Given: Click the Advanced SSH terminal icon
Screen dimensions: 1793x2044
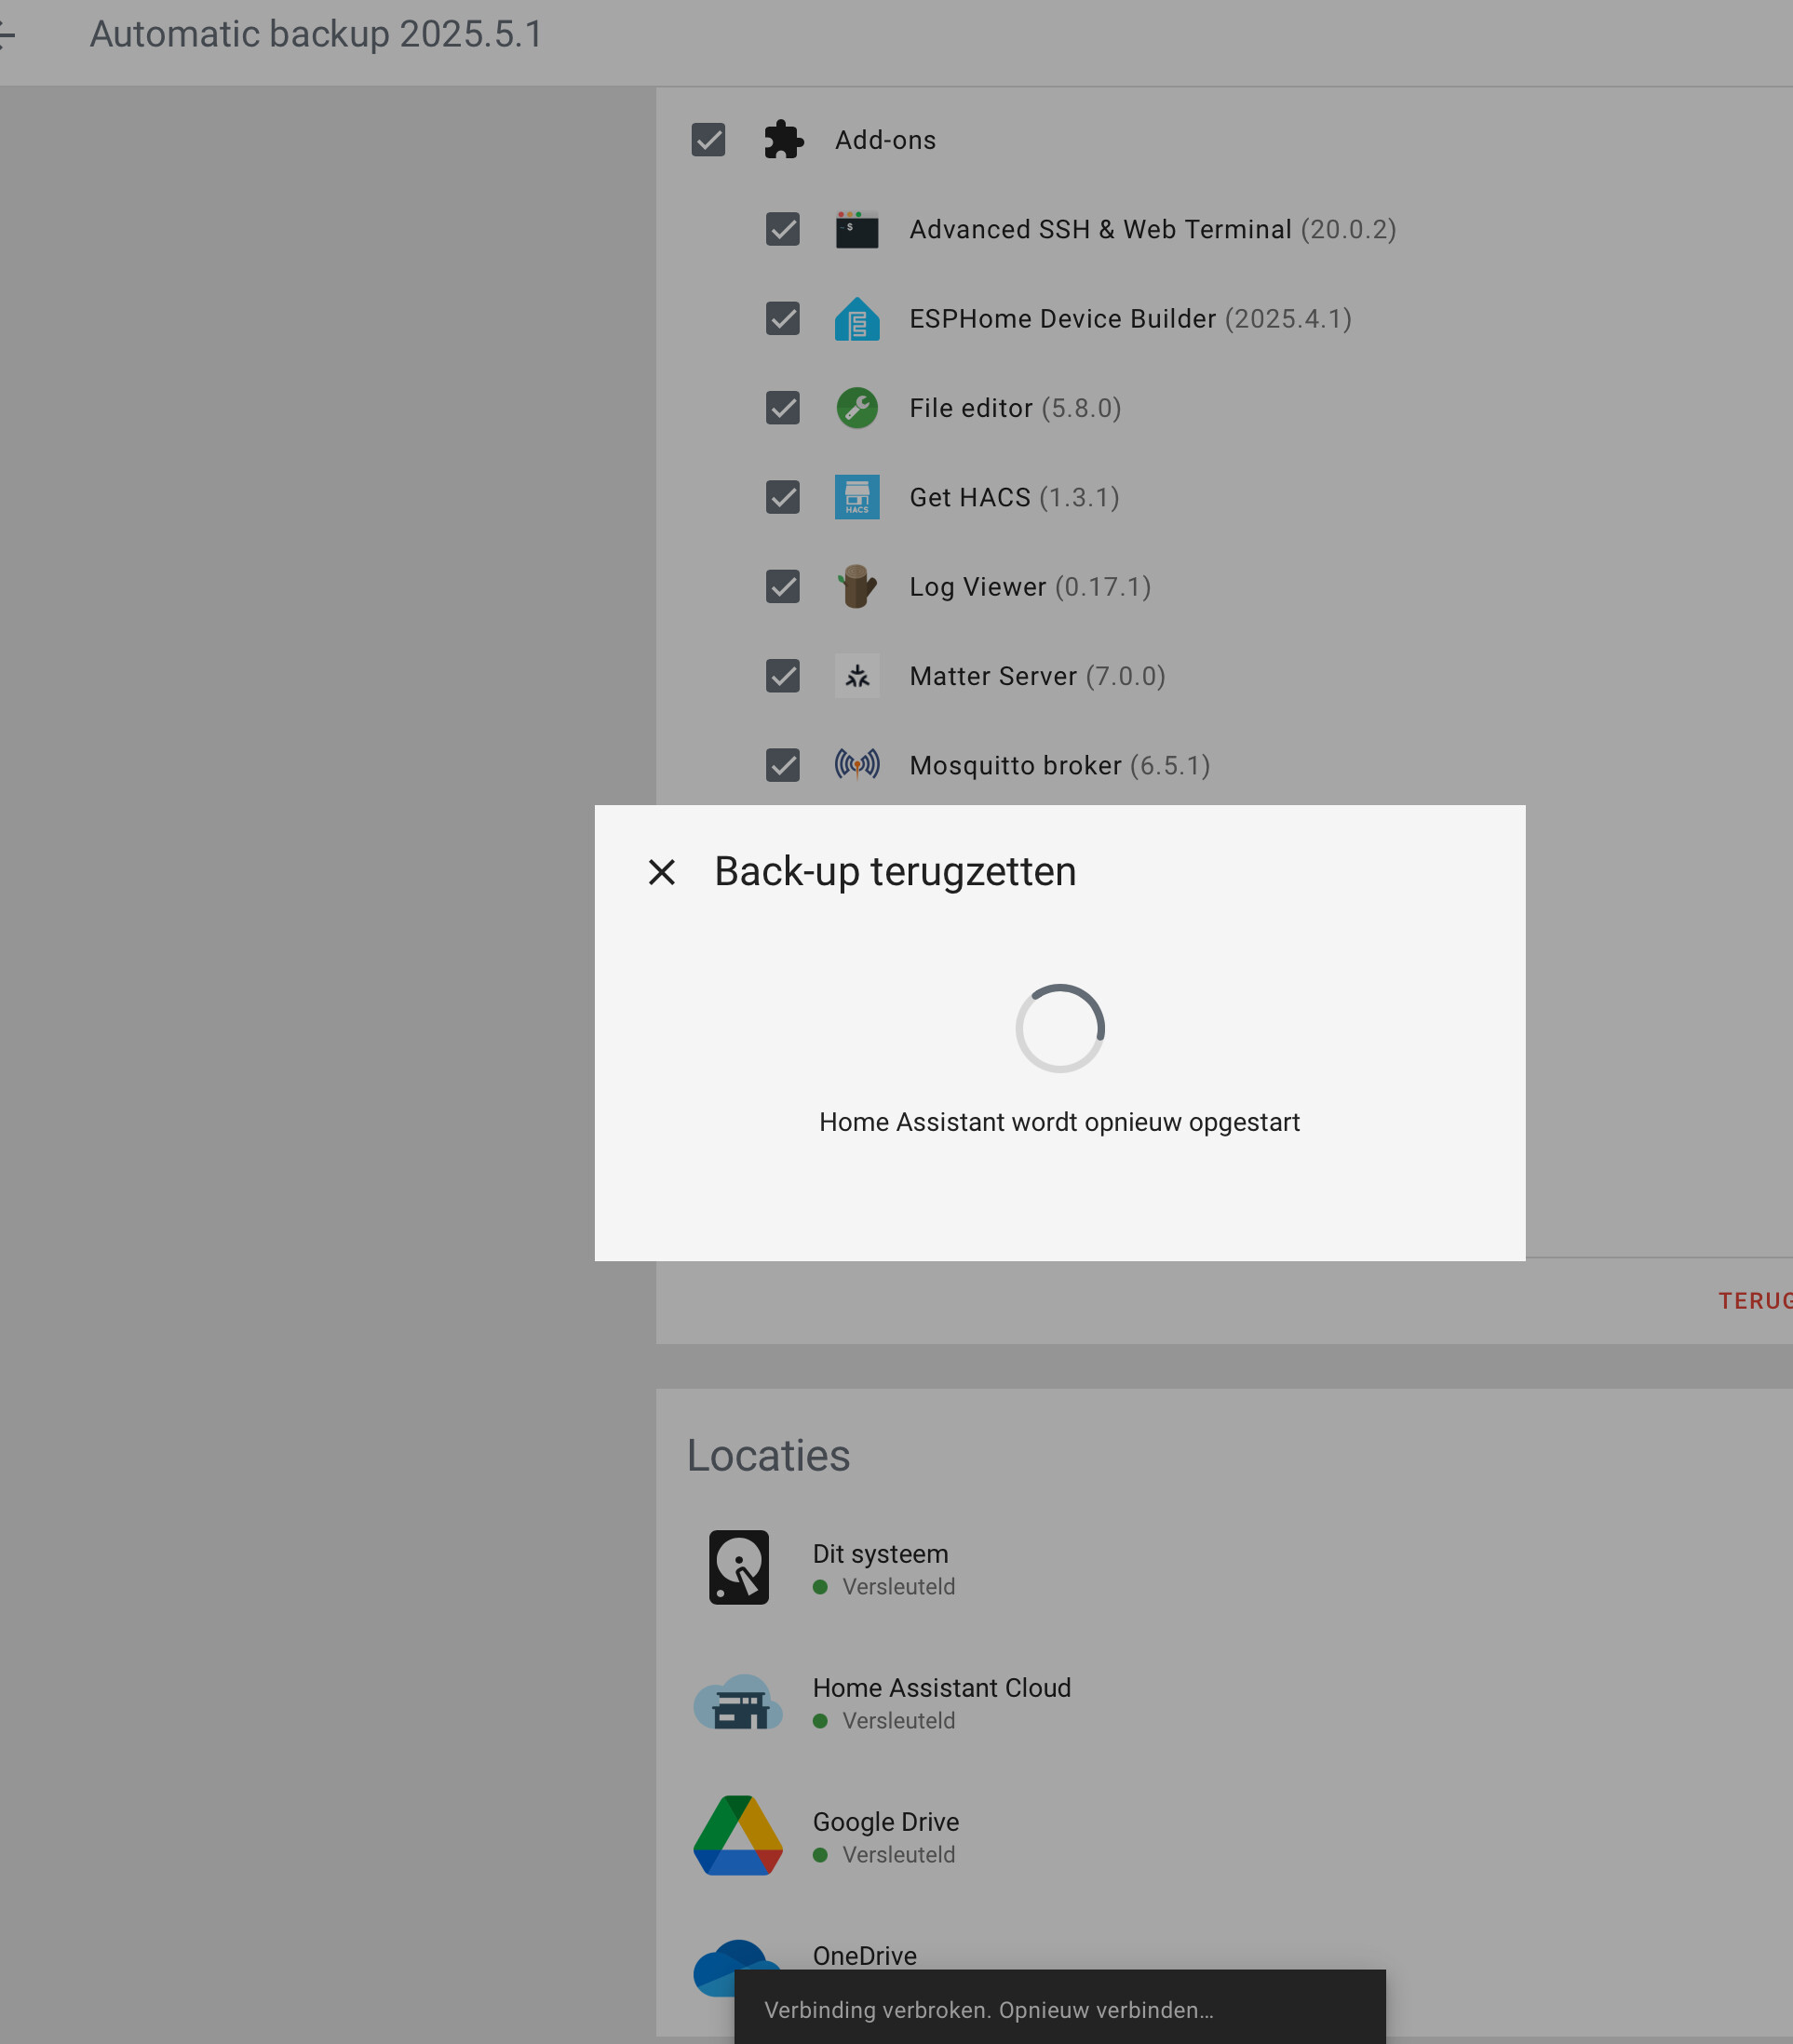Looking at the screenshot, I should [x=857, y=230].
